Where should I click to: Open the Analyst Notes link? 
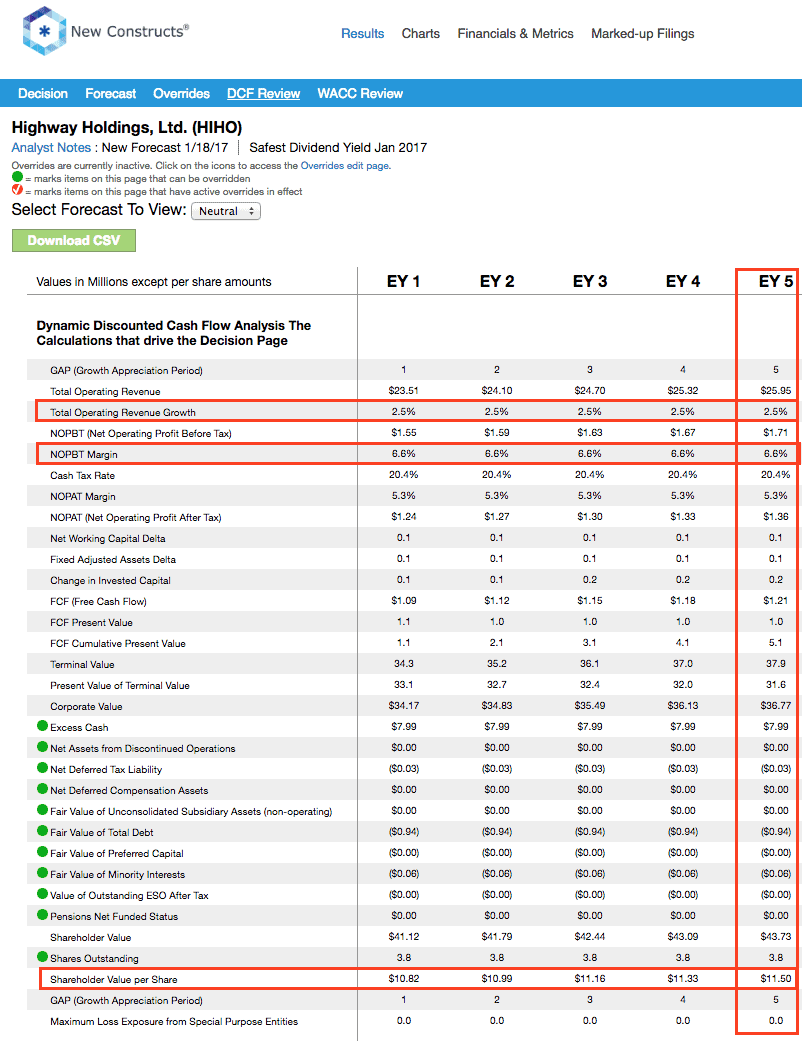point(51,147)
